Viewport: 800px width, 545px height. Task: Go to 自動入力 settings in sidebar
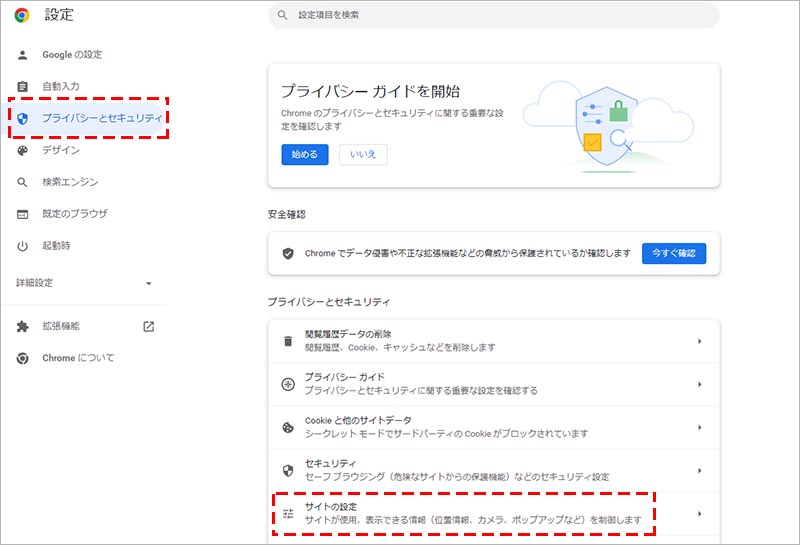coord(62,87)
